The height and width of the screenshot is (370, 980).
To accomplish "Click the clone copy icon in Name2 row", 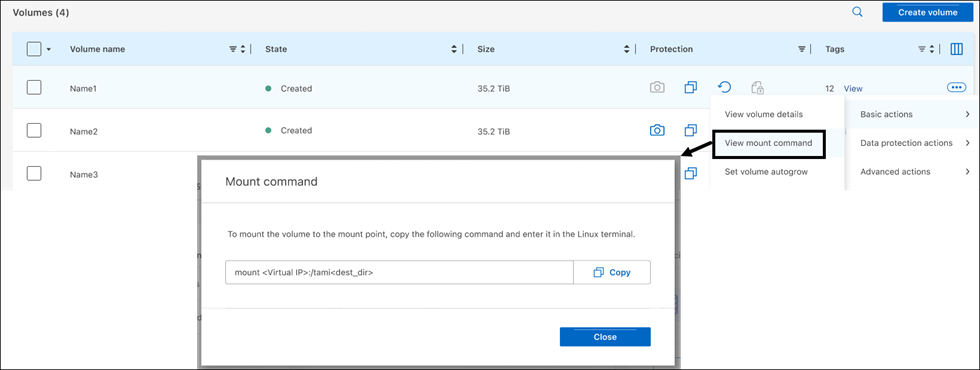I will [691, 130].
